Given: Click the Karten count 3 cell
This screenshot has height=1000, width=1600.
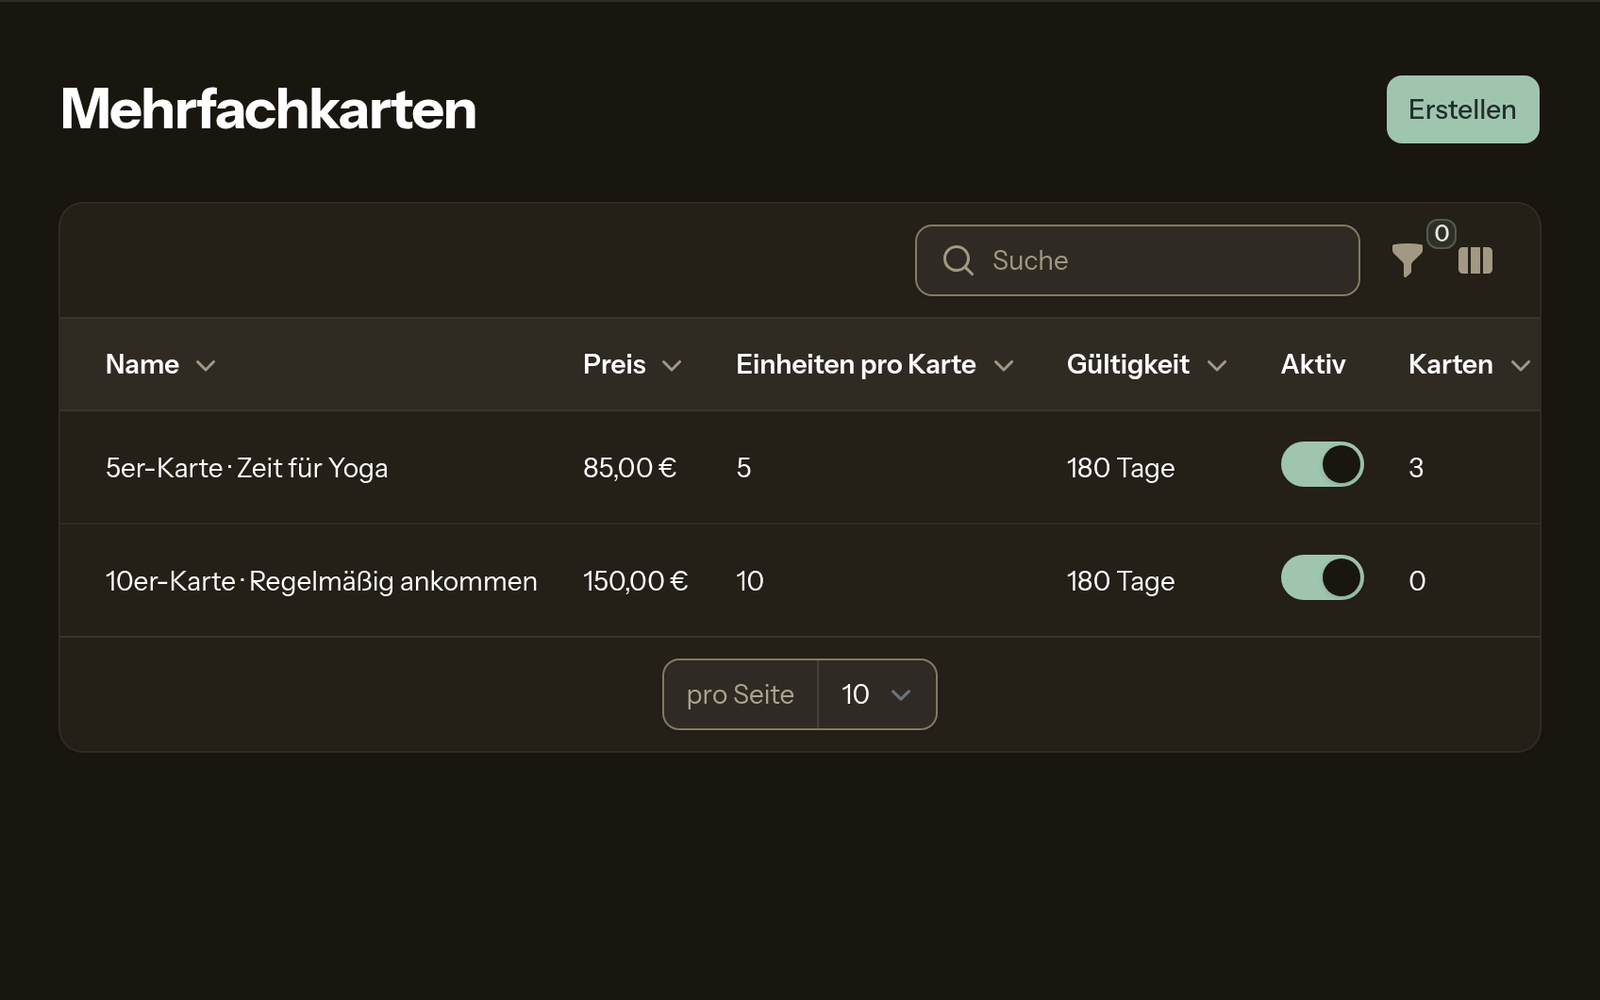Looking at the screenshot, I should point(1416,467).
